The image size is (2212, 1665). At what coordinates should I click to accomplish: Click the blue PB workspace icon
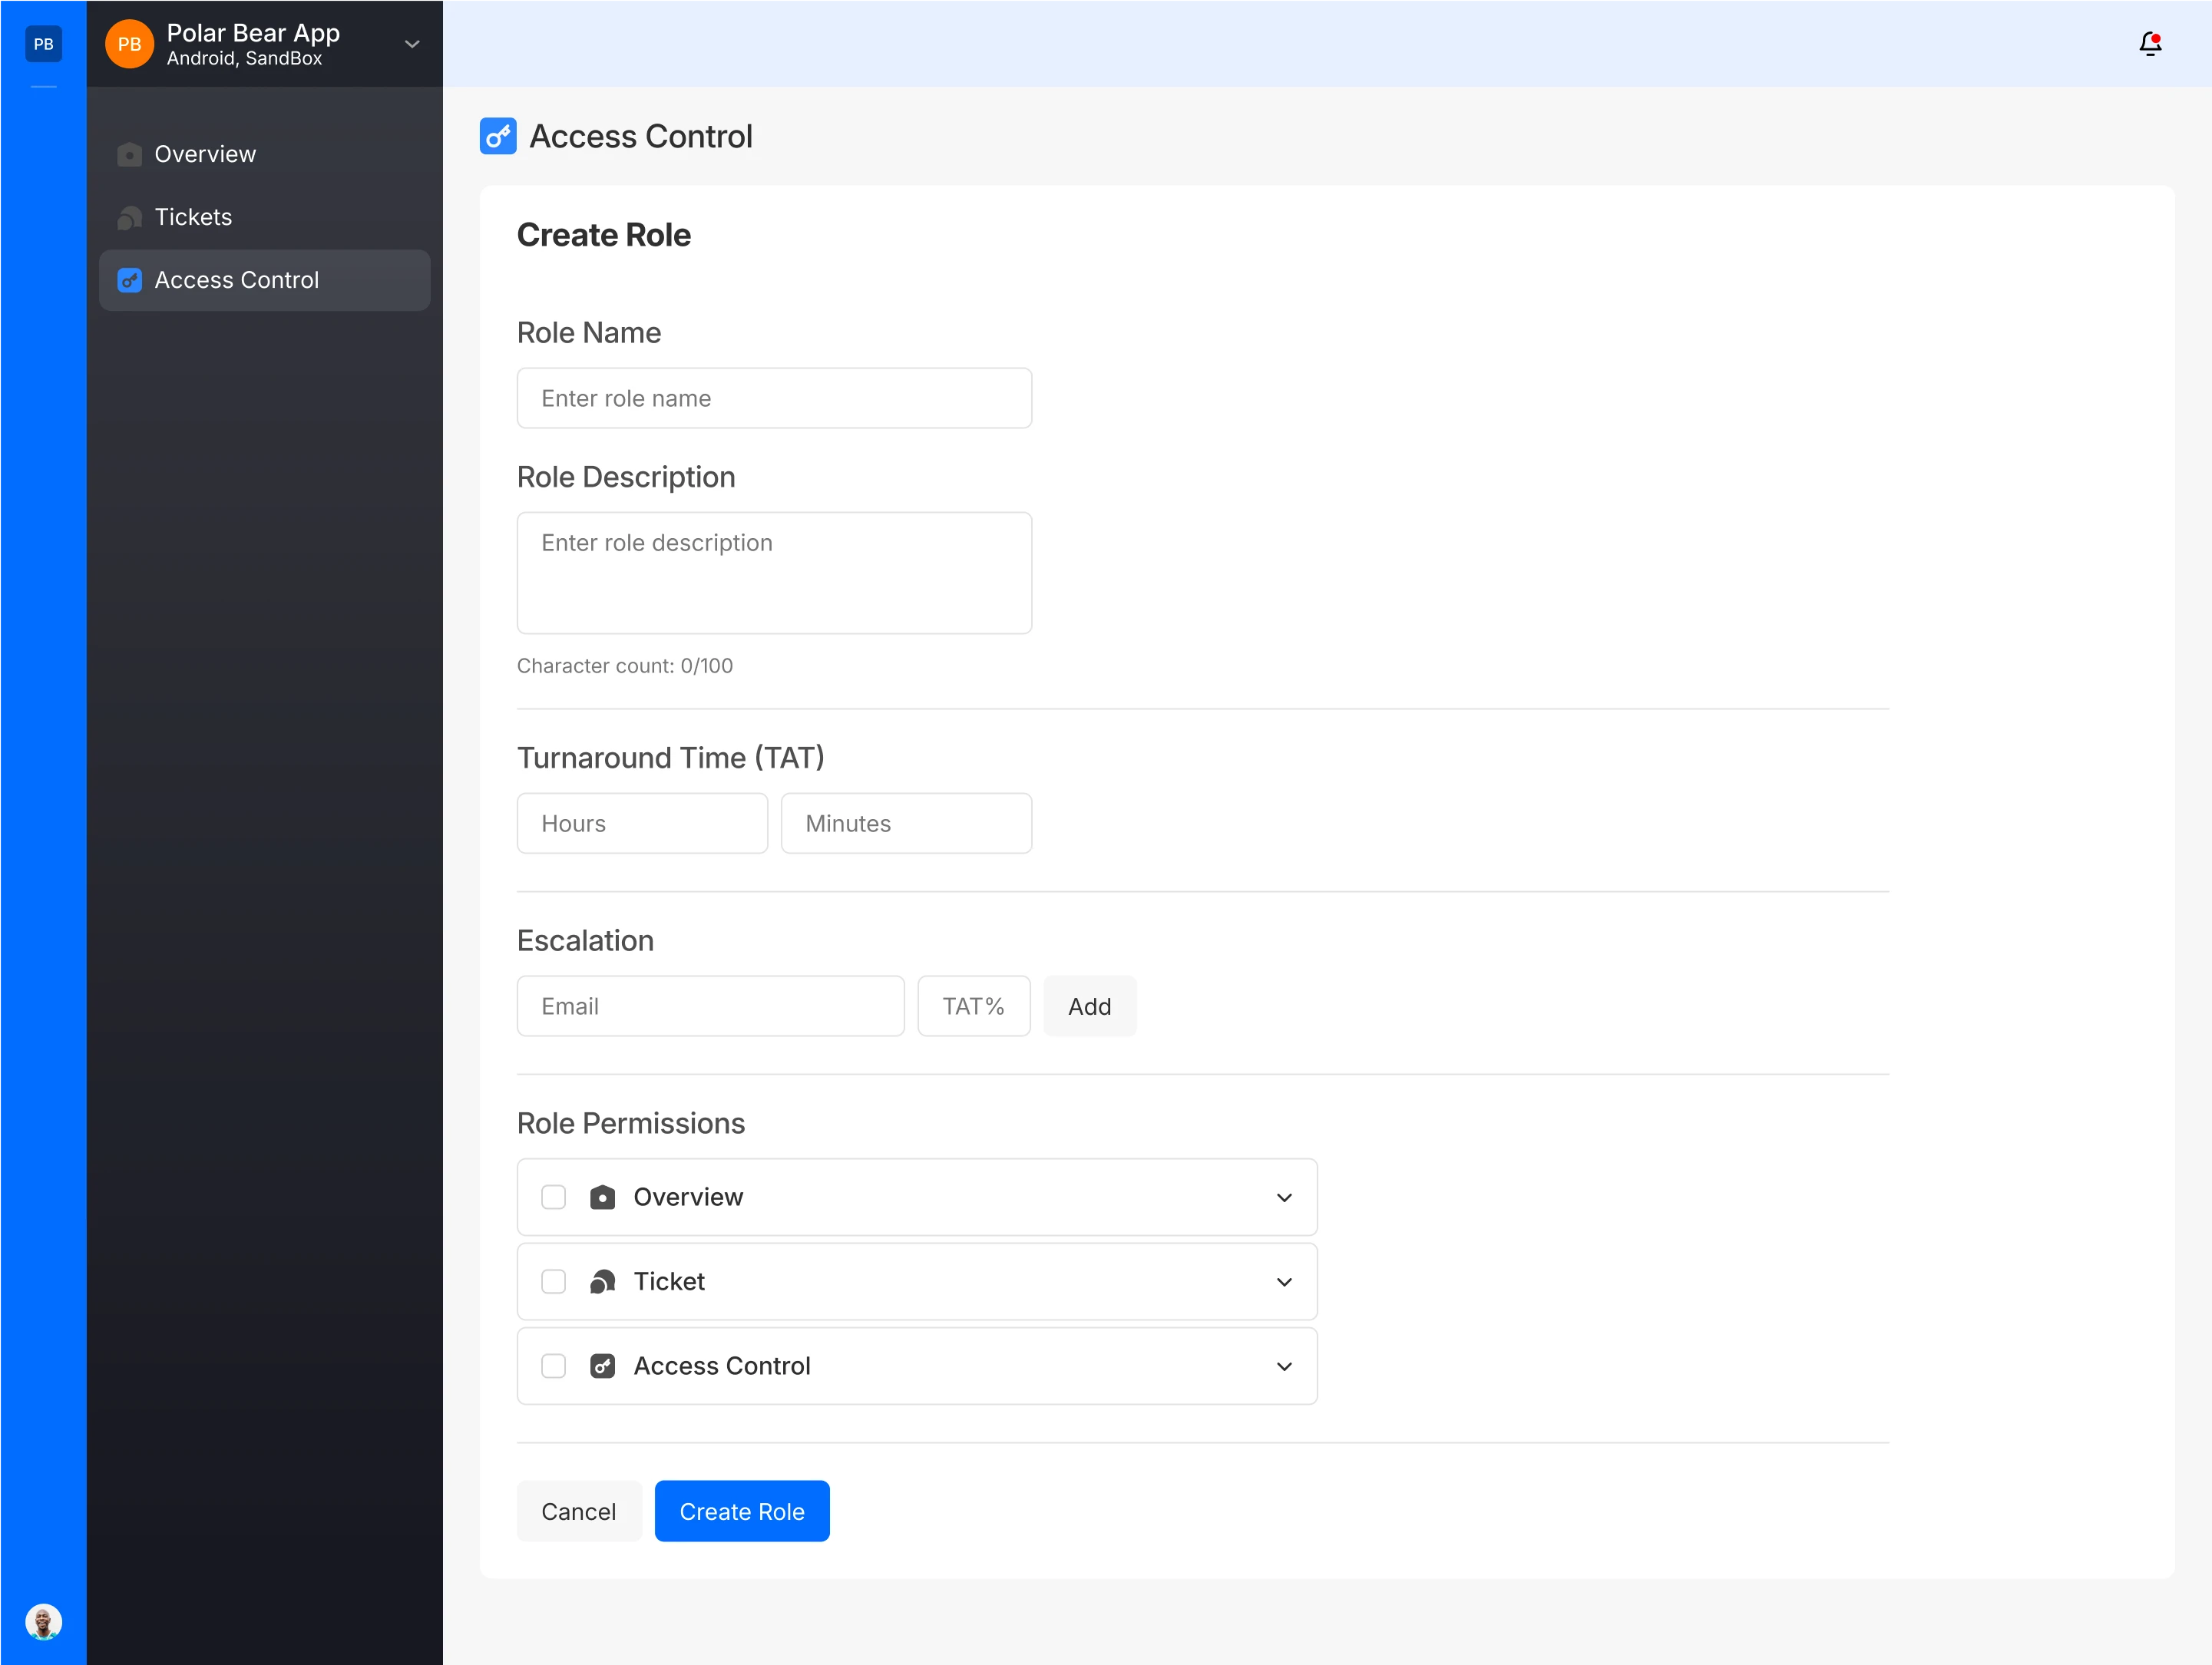[x=43, y=44]
